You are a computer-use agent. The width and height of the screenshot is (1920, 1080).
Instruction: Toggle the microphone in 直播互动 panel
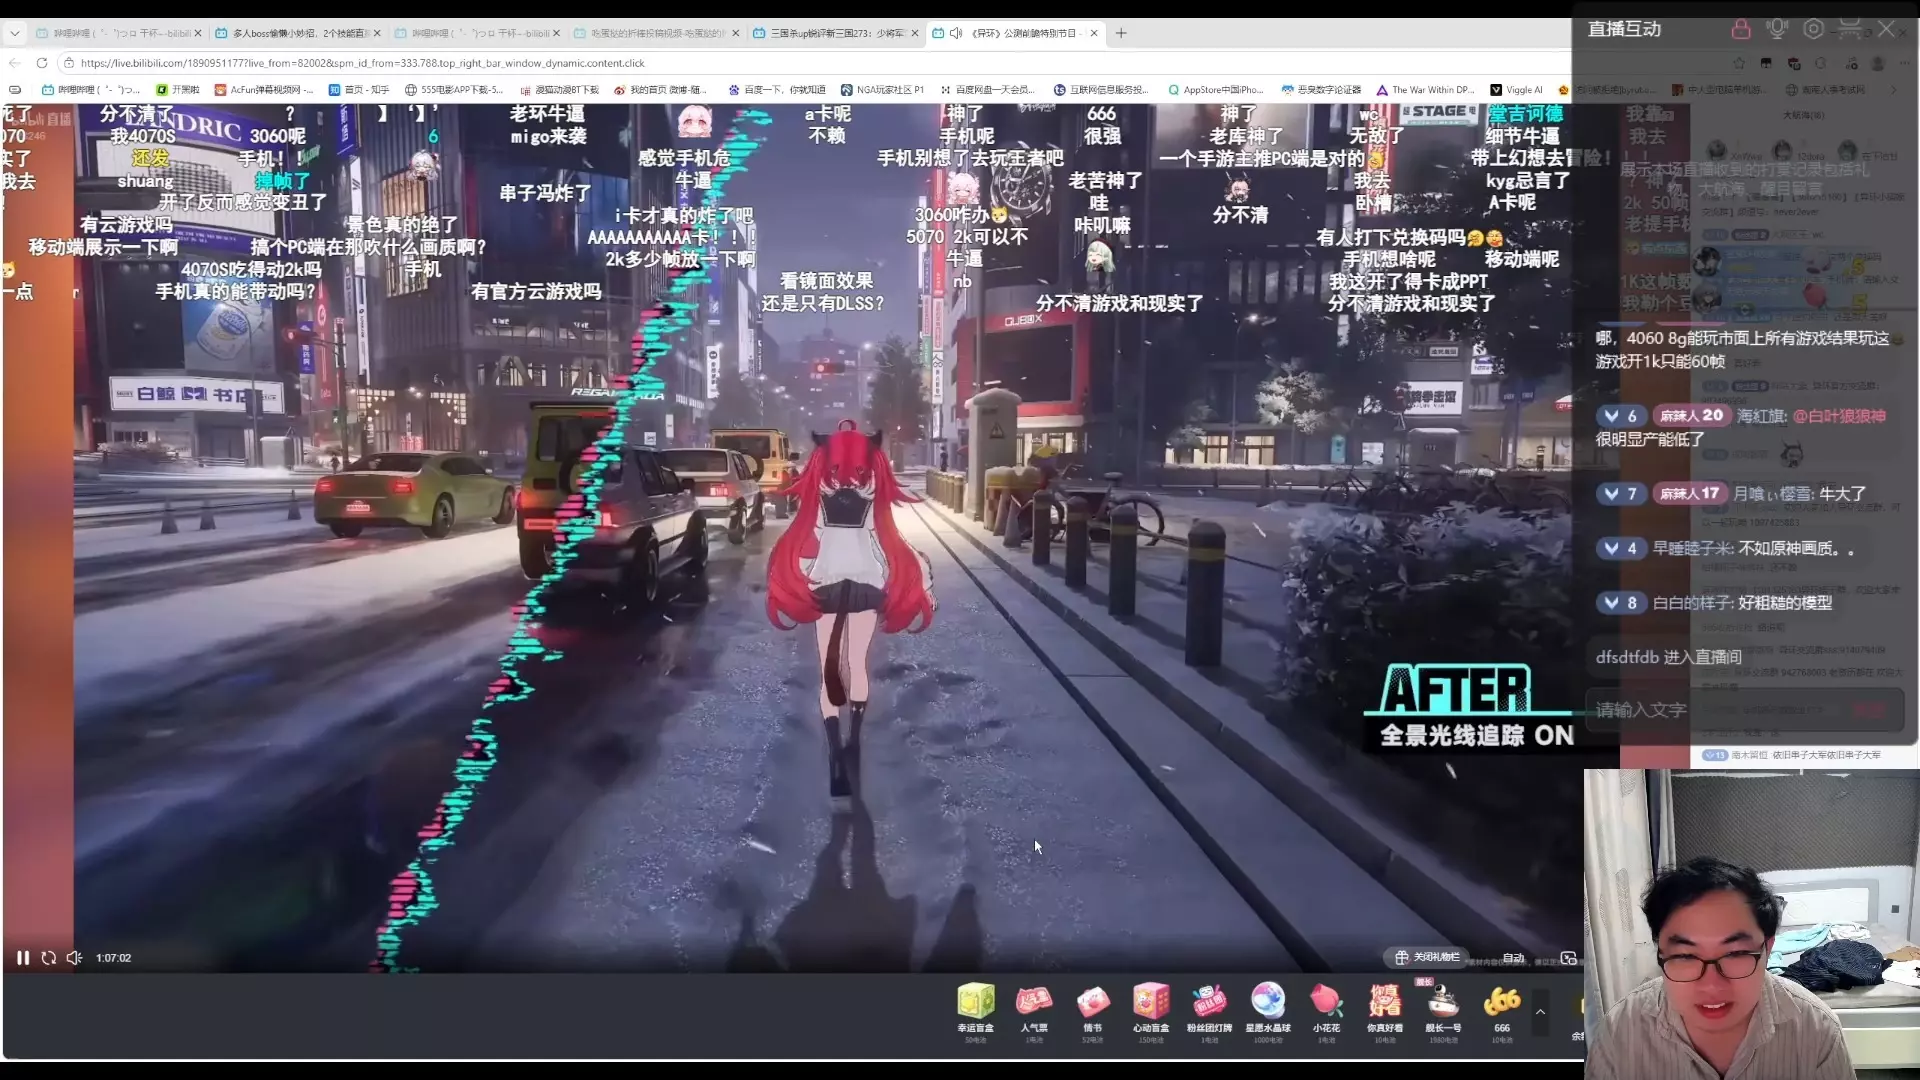coord(1777,29)
